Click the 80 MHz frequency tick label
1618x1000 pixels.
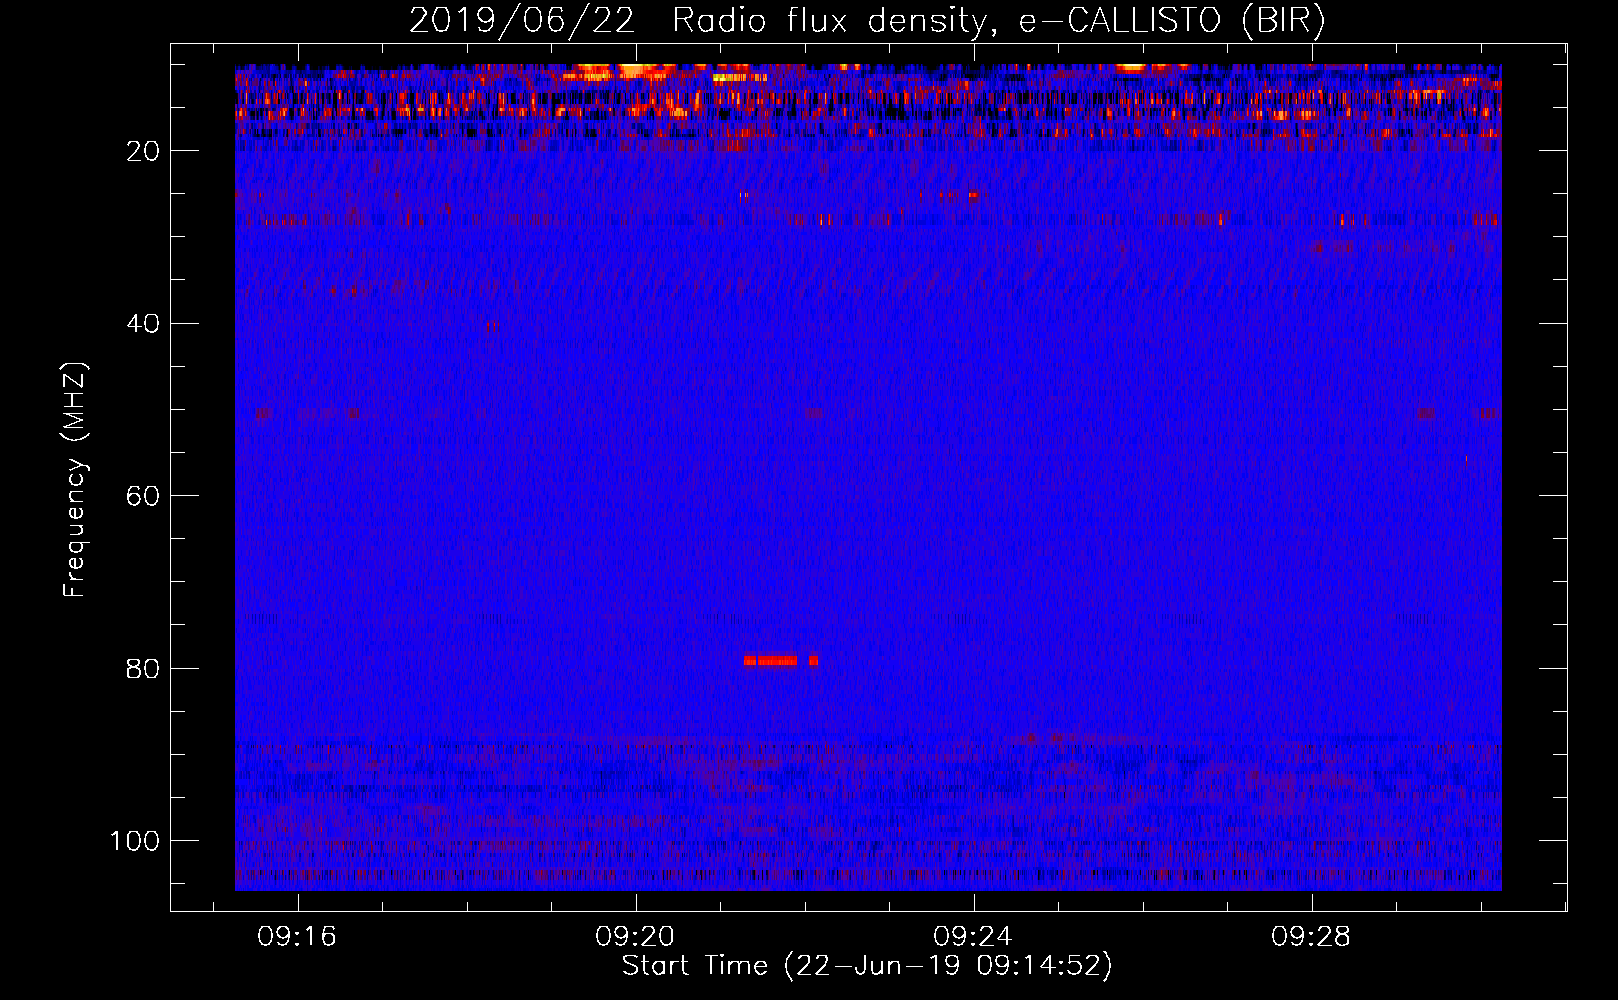(x=144, y=668)
